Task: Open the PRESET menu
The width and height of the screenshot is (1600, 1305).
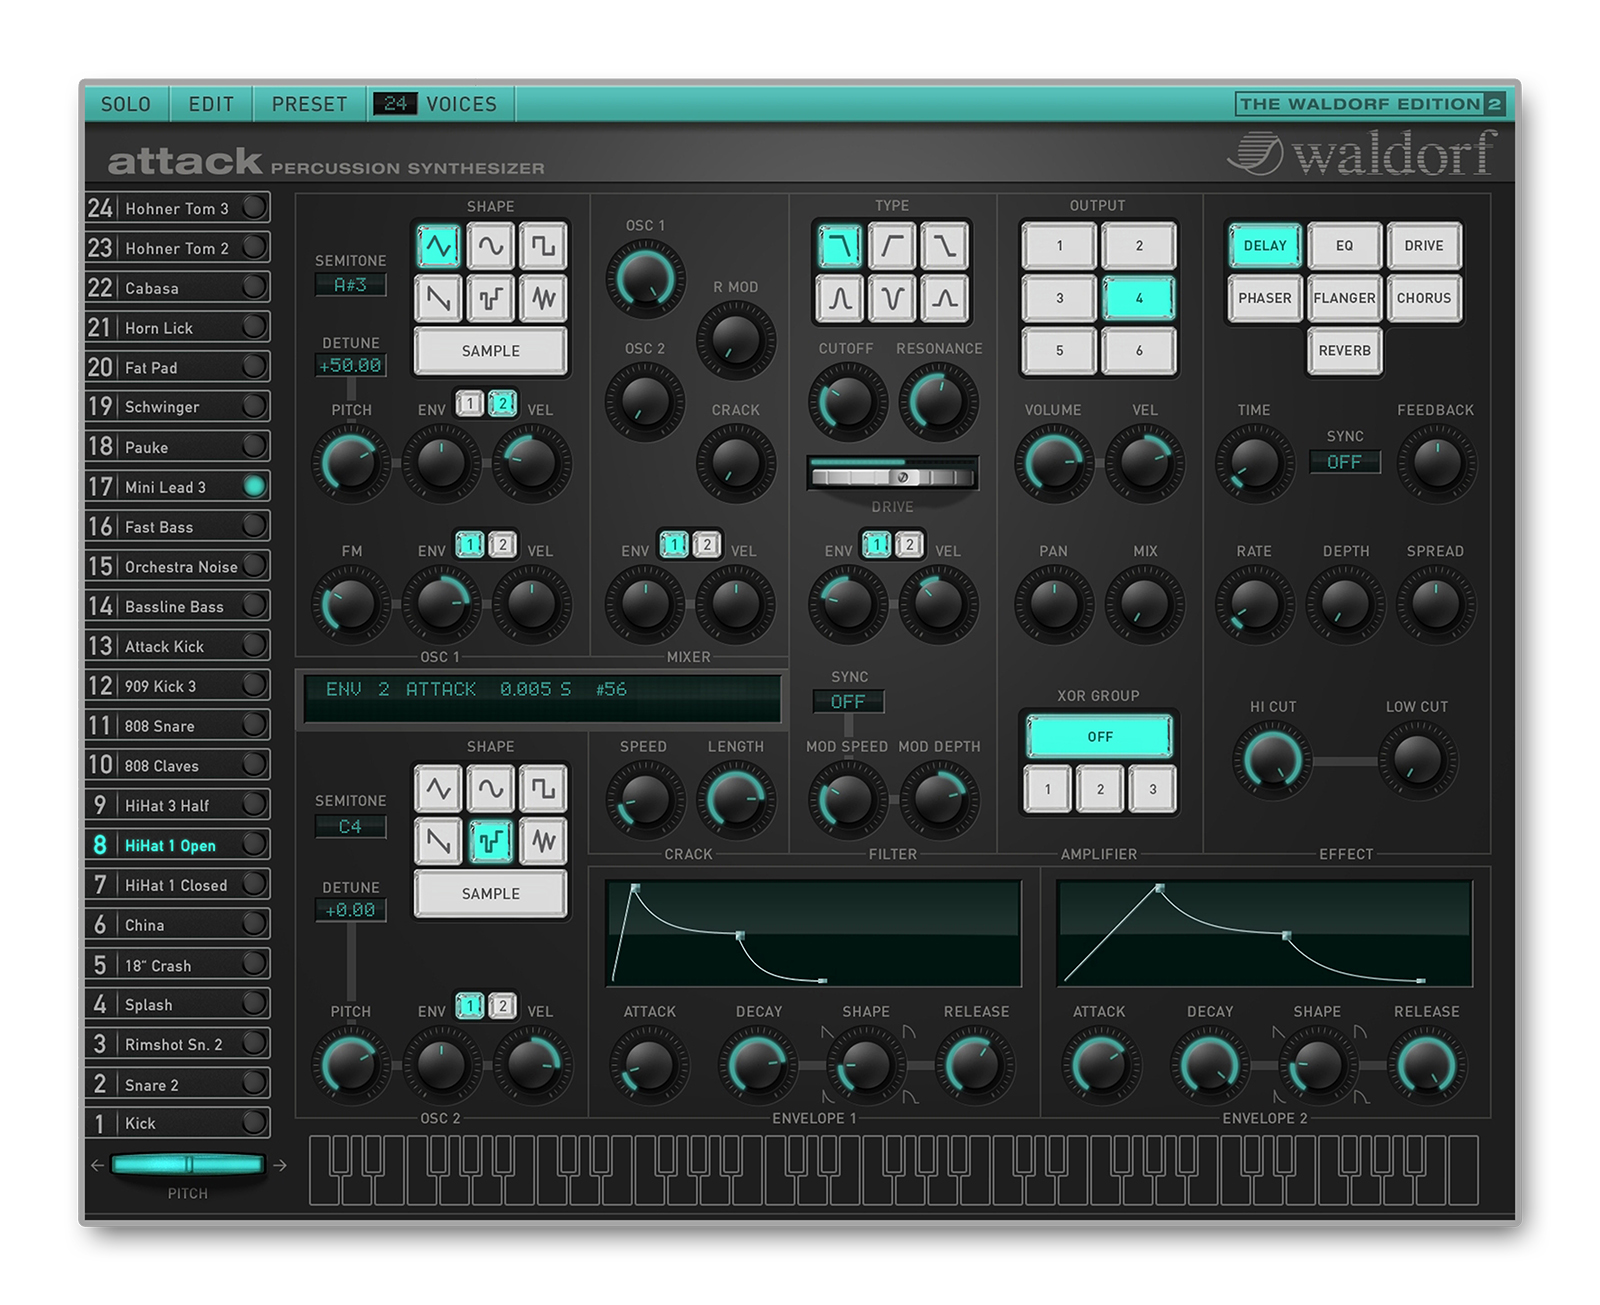Action: coord(309,104)
